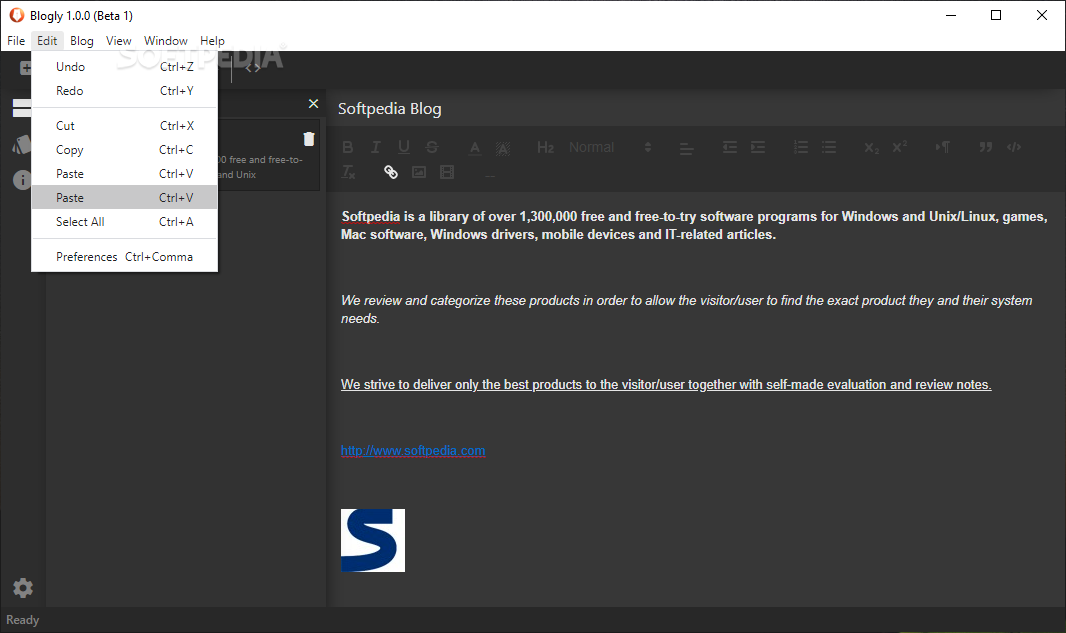Select the Softpedia S logo image

coord(373,541)
